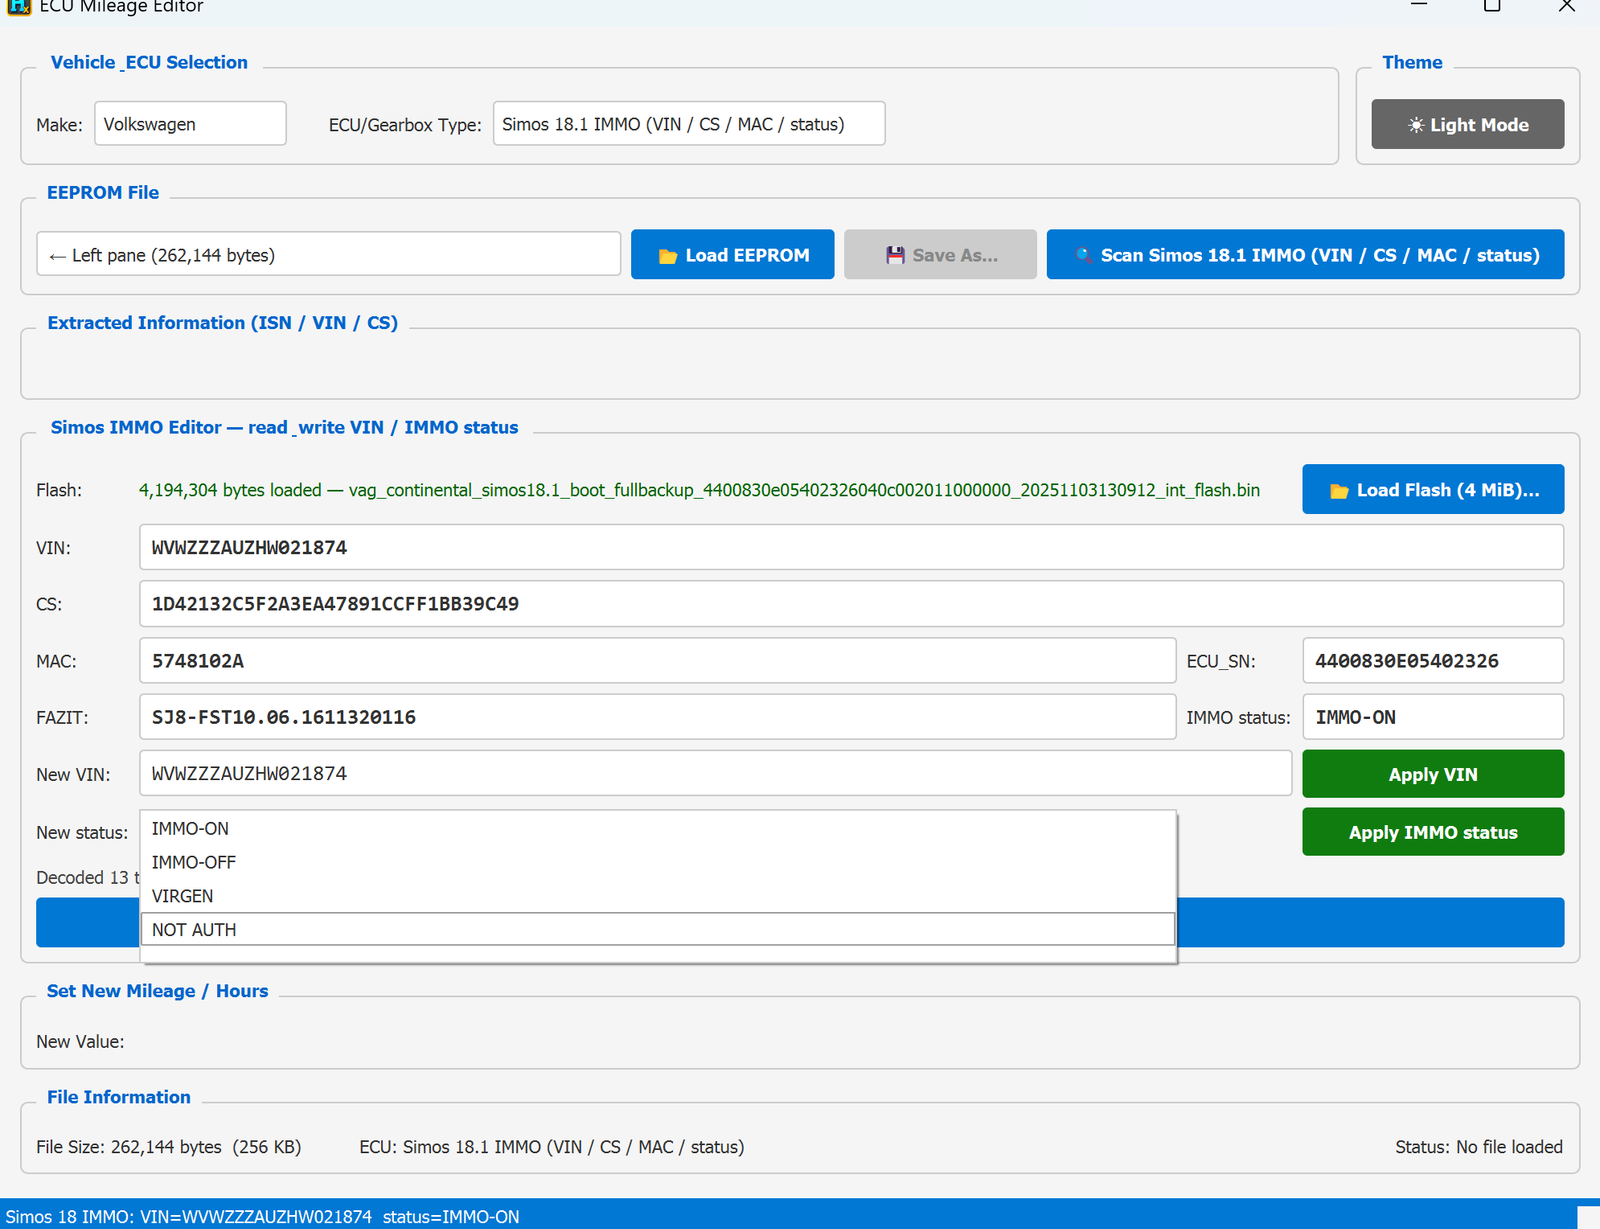The width and height of the screenshot is (1600, 1229).
Task: Click the 'Status: No file loaded' text
Action: (x=1479, y=1147)
